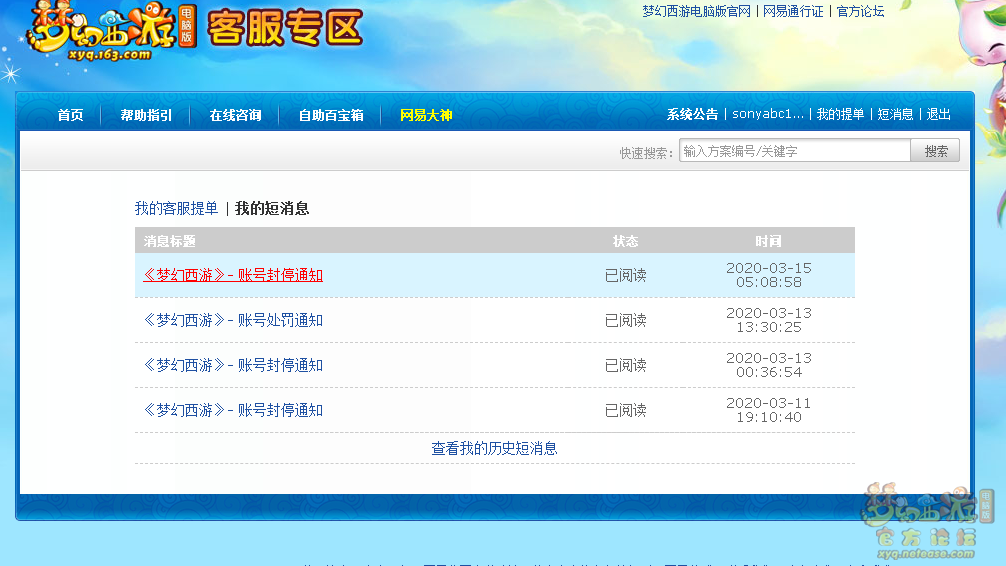This screenshot has width=1006, height=566.
Task: Go to 首页 navigation tab
Action: coord(71,115)
